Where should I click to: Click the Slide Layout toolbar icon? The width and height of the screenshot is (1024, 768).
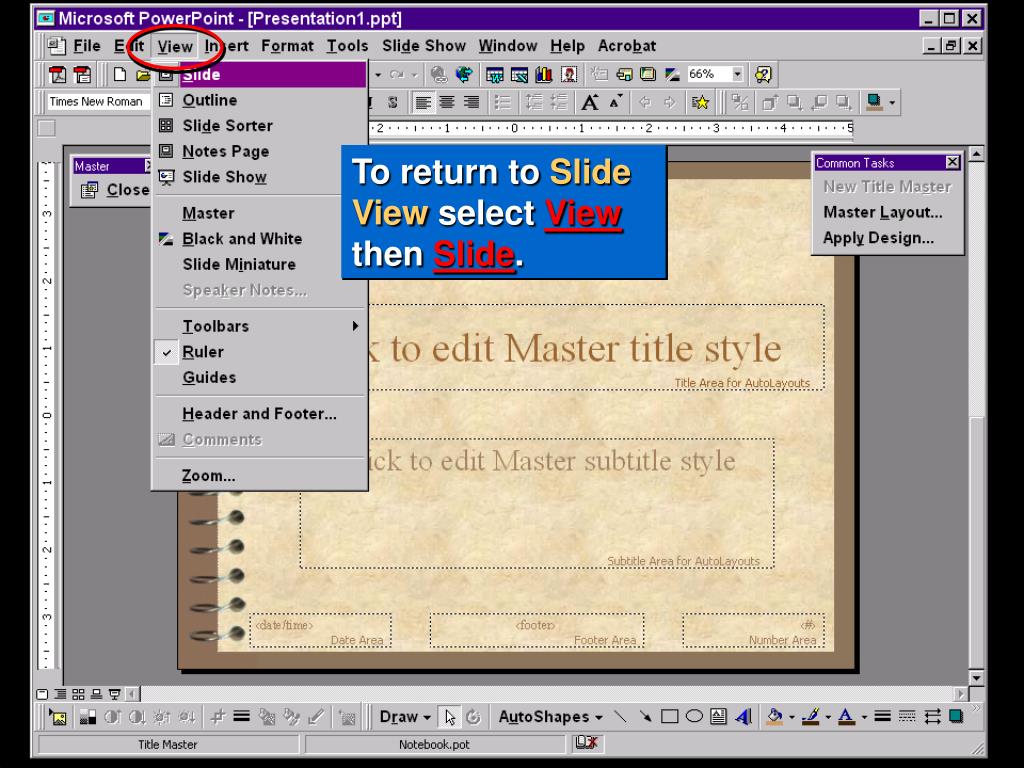click(x=624, y=74)
